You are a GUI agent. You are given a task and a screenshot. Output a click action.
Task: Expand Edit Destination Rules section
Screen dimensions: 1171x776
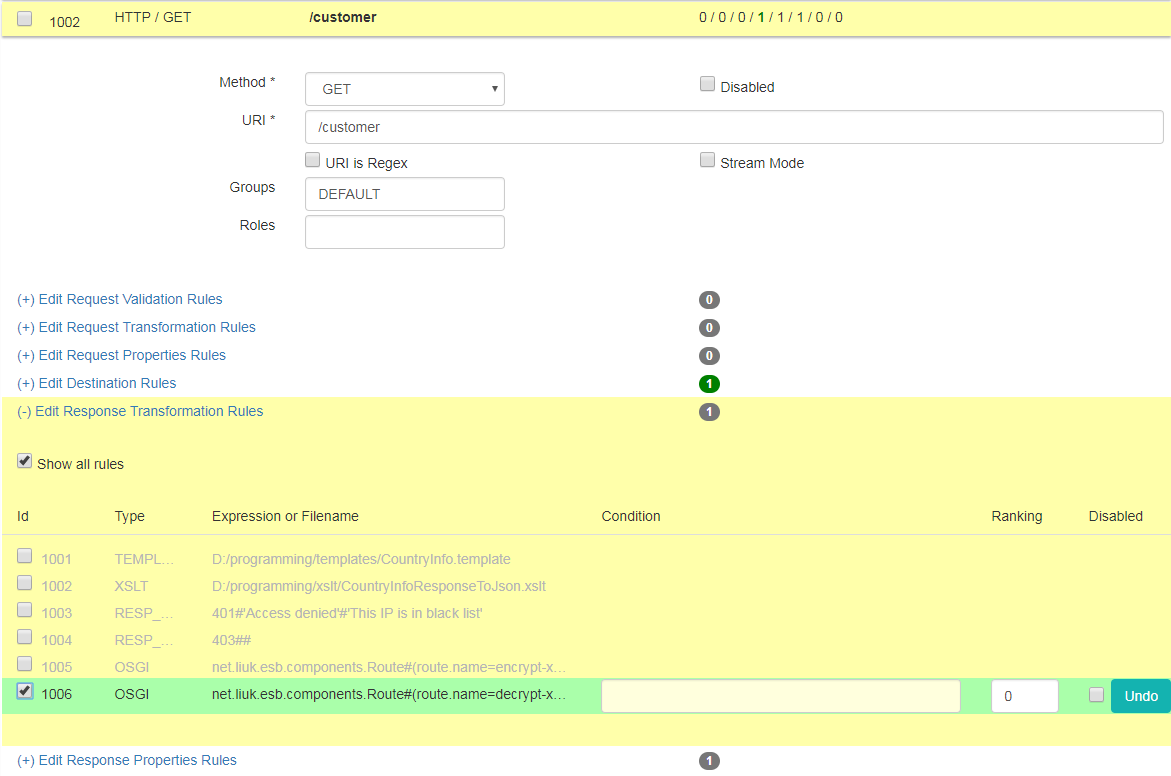pos(97,383)
